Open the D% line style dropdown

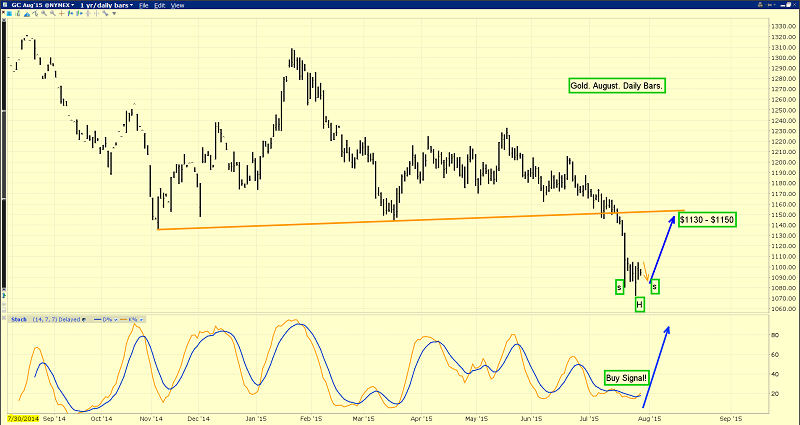click(107, 319)
